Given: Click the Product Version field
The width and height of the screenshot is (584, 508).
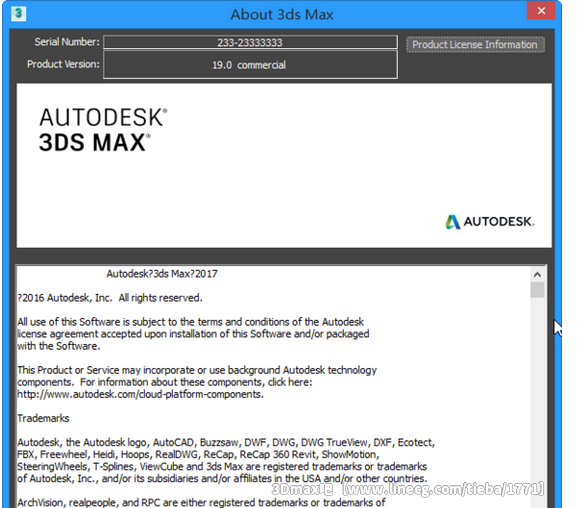Looking at the screenshot, I should point(250,65).
